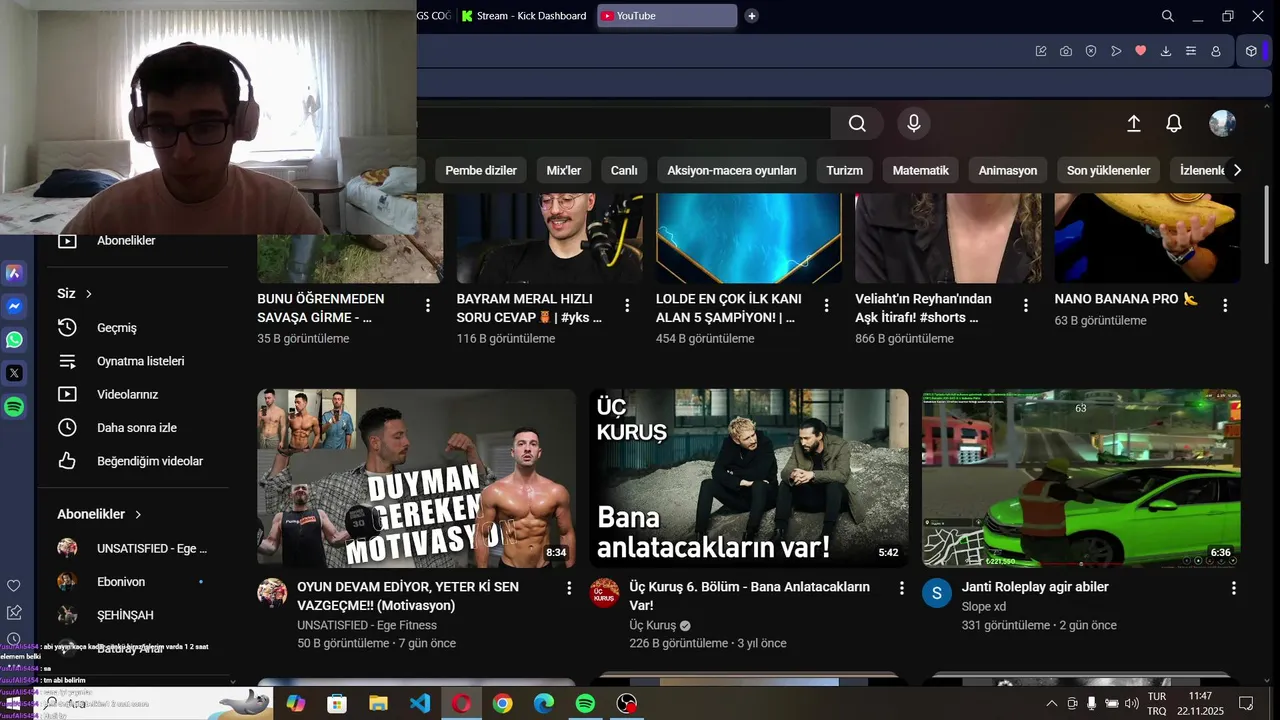Viewport: 1280px width, 720px height.
Task: Click the Opera edit-page pencil icon
Action: pos(1041,51)
